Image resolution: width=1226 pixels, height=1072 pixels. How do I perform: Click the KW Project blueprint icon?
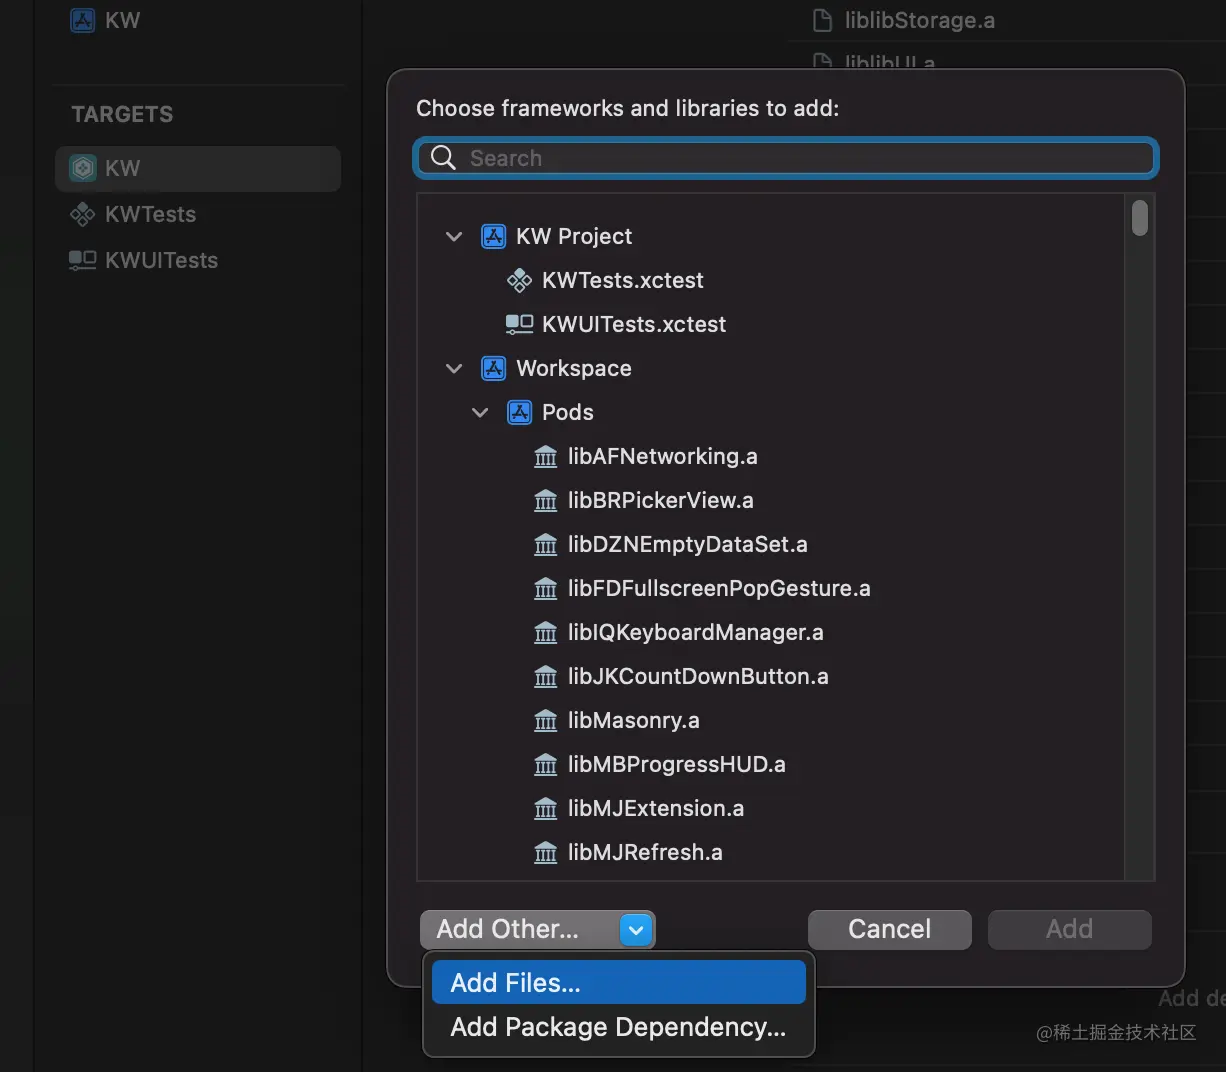point(494,236)
